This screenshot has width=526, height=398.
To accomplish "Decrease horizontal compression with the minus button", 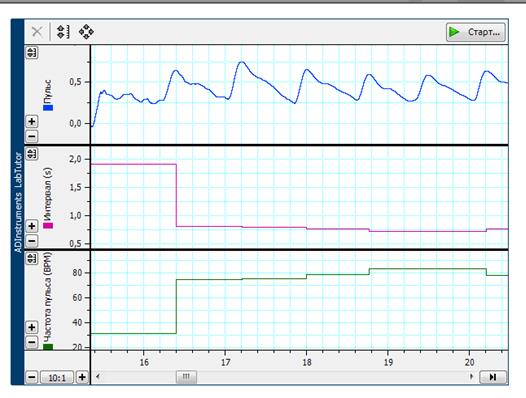I will [32, 378].
